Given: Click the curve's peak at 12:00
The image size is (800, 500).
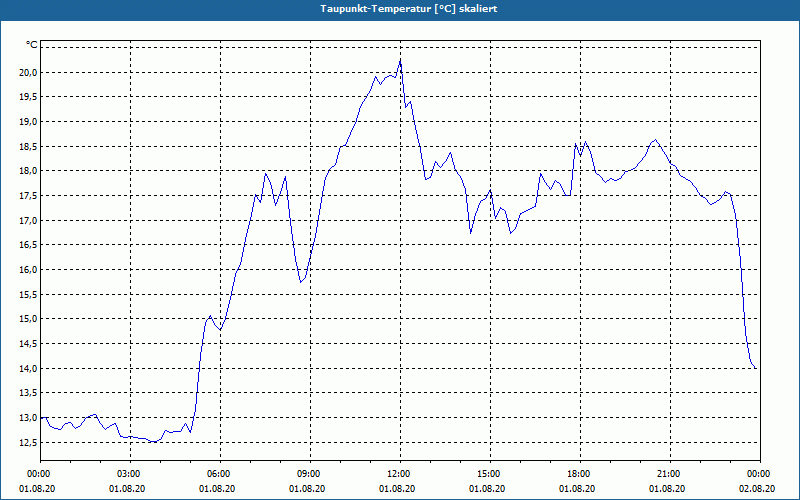Looking at the screenshot, I should [401, 61].
